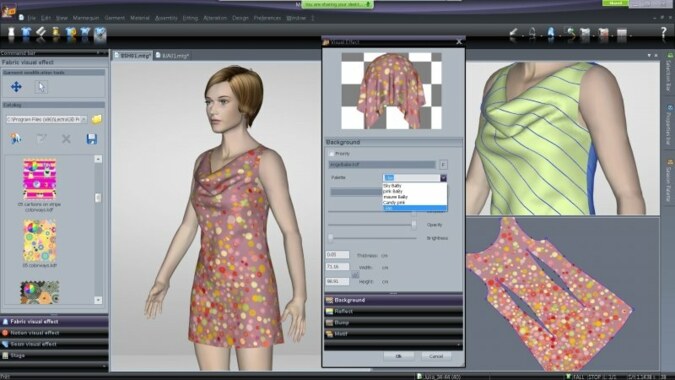Click the grey mannequin outline toolbar icon
675x380 pixels.
tap(533, 33)
